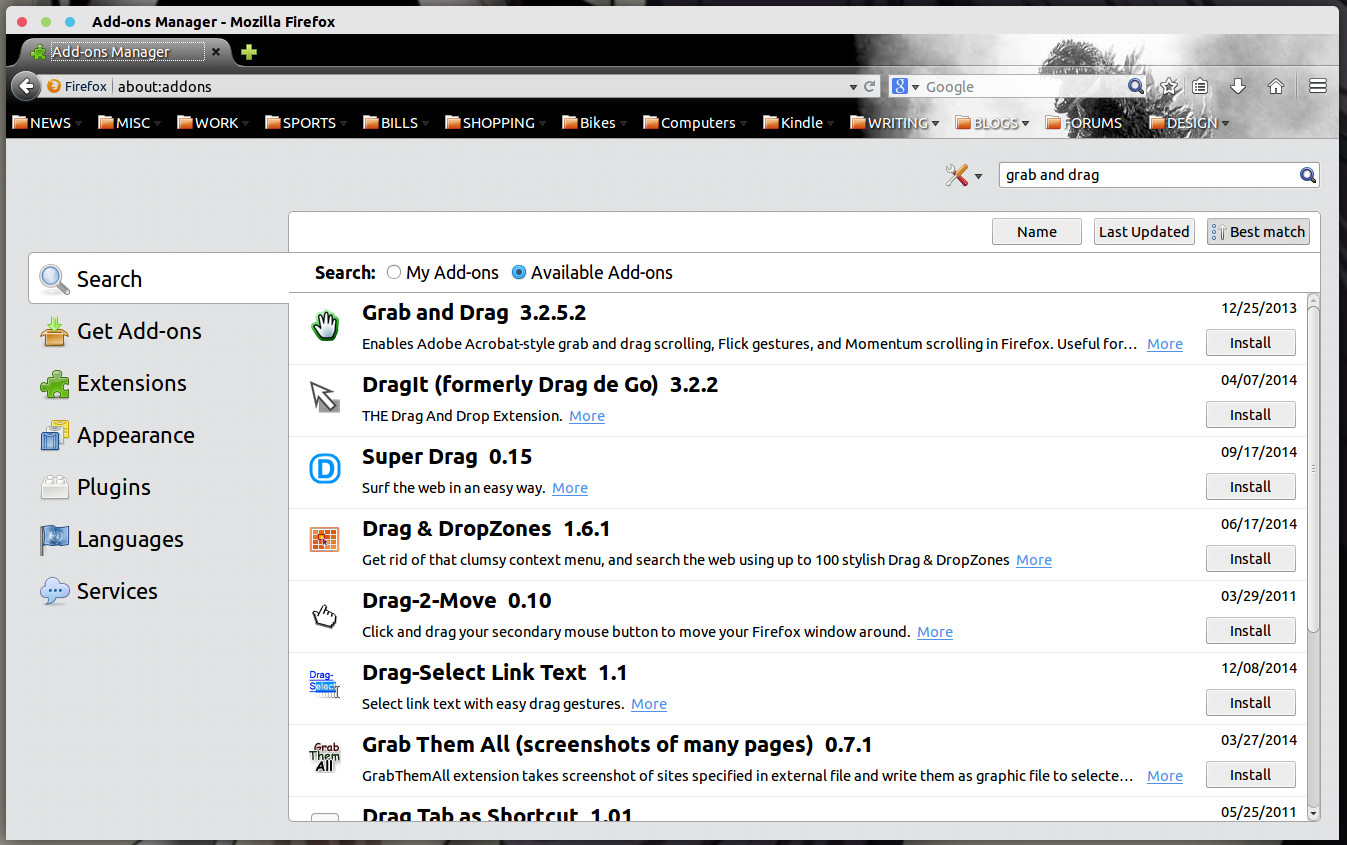Select the Available Add-ons radio button
Screen dimensions: 1347x845
click(518, 272)
